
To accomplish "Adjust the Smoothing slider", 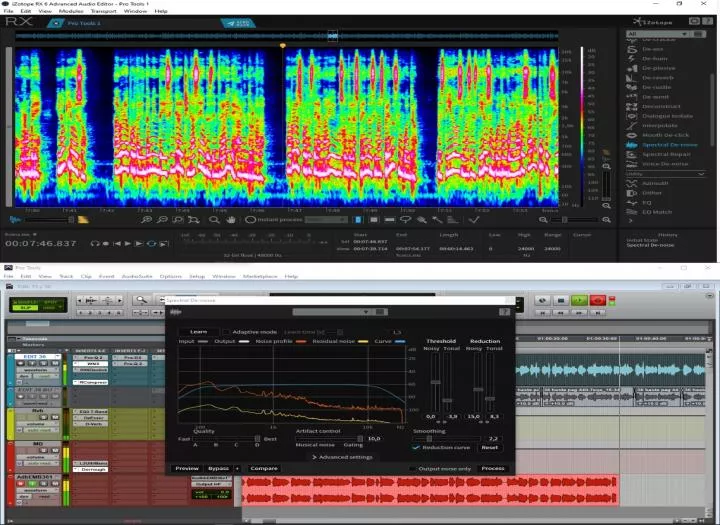I will tap(448, 439).
